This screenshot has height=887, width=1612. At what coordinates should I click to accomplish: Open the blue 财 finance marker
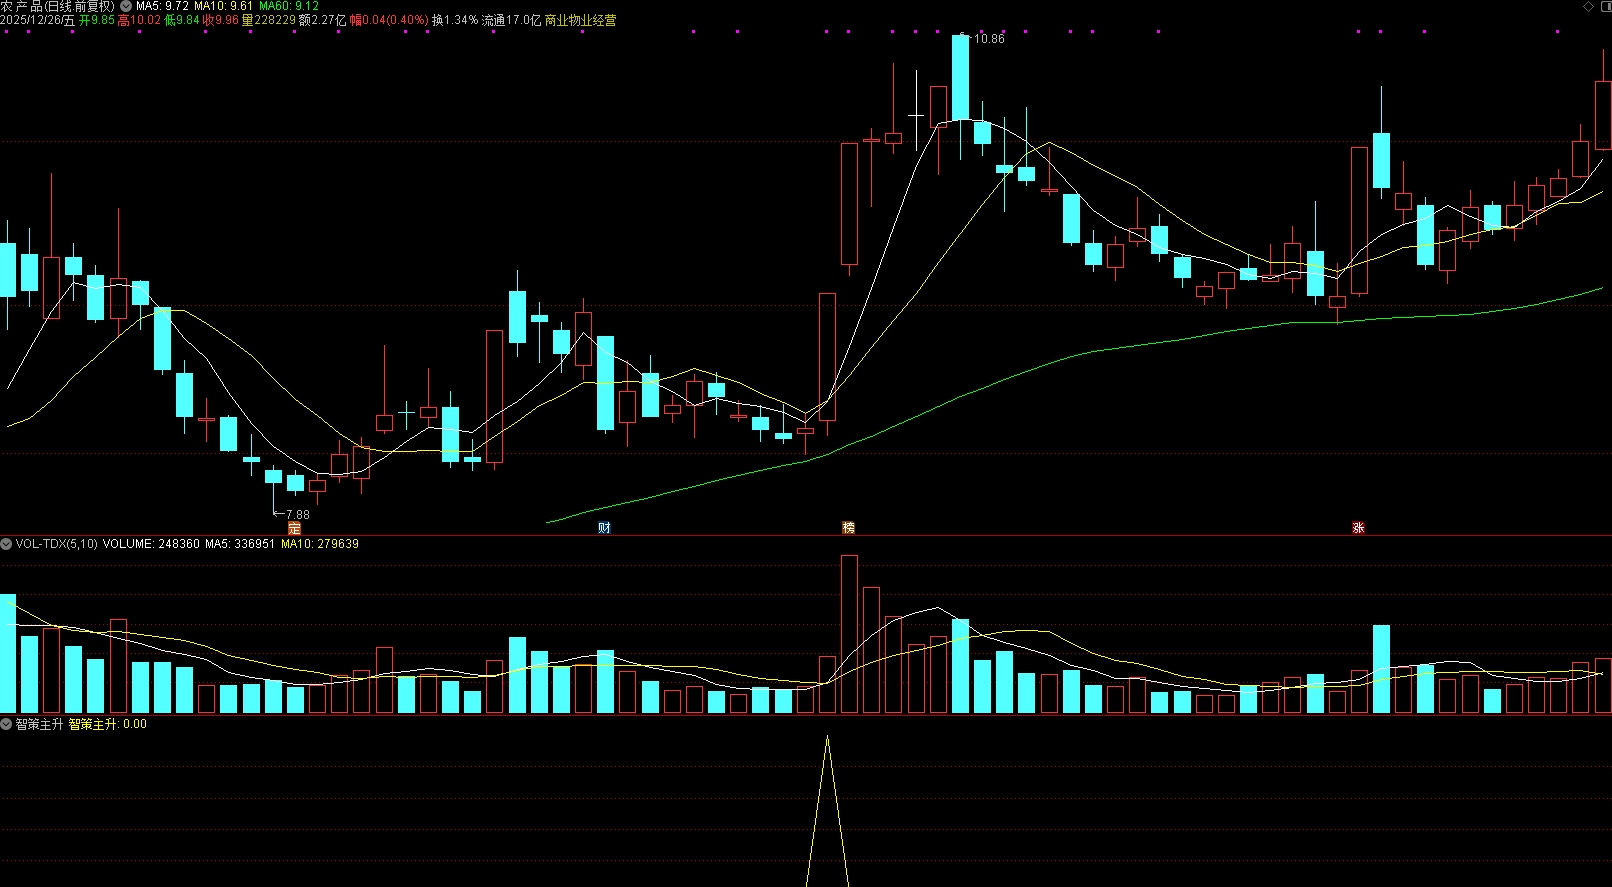[x=604, y=528]
